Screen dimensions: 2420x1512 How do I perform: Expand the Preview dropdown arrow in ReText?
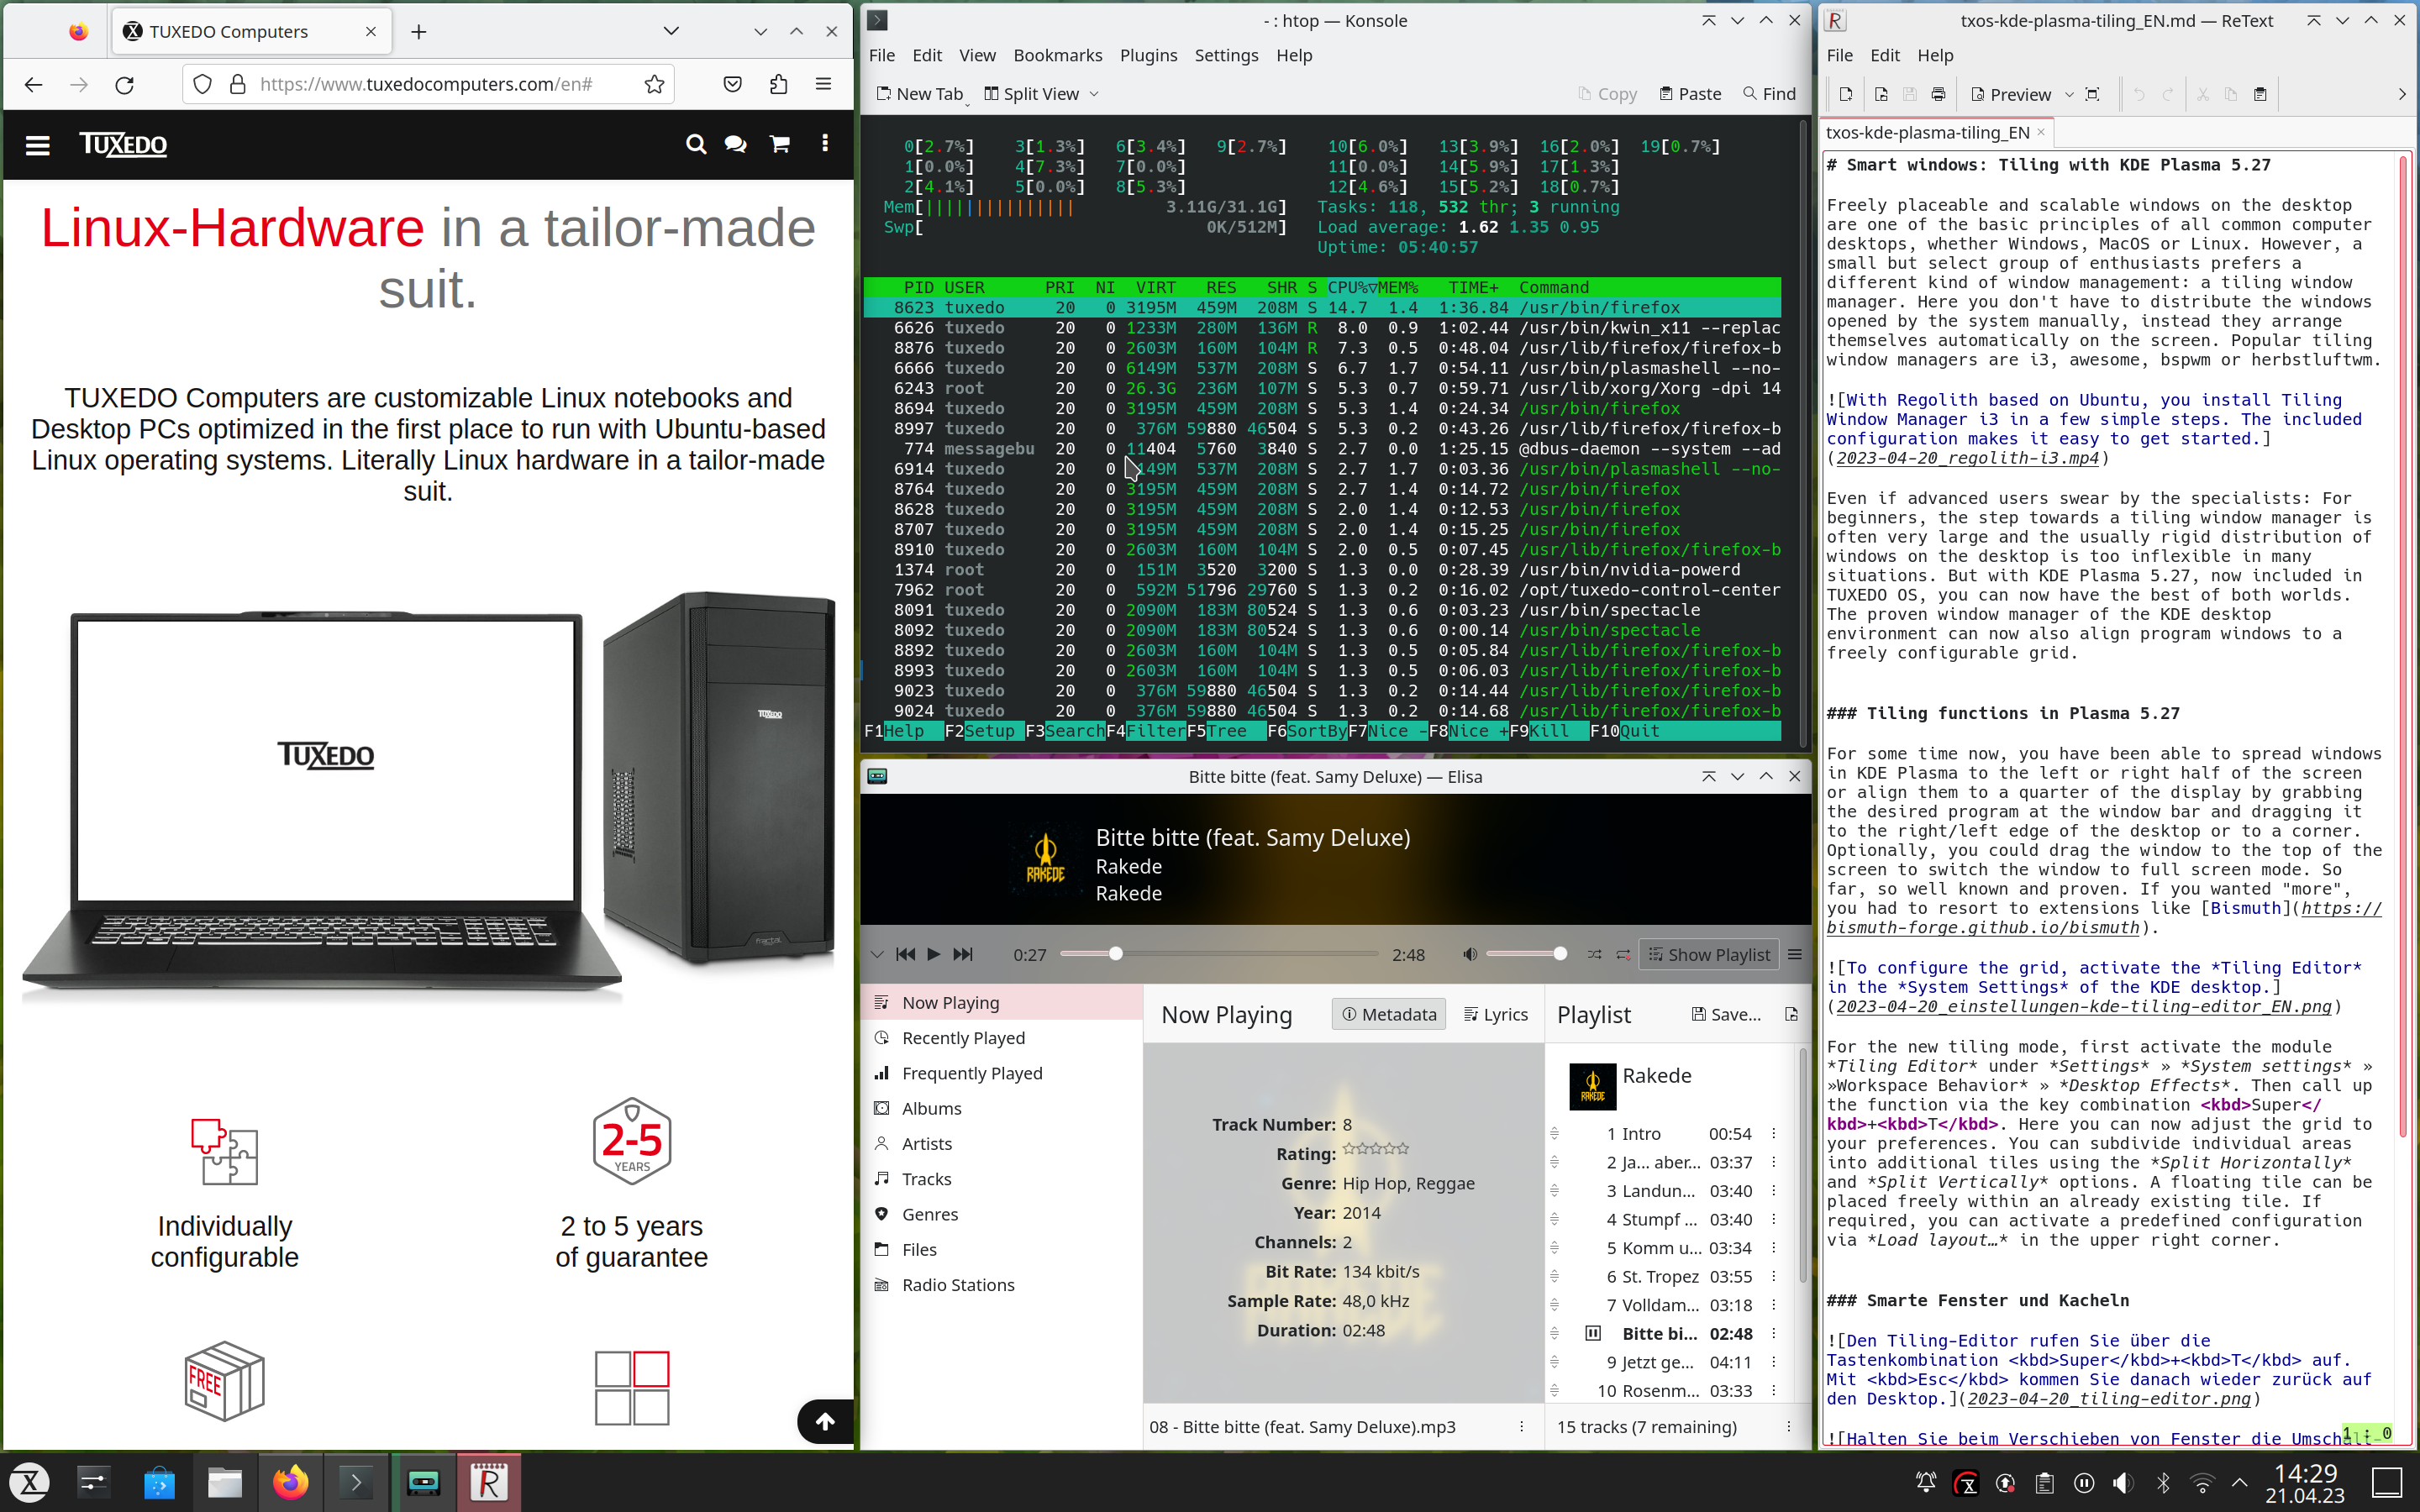tap(2069, 94)
